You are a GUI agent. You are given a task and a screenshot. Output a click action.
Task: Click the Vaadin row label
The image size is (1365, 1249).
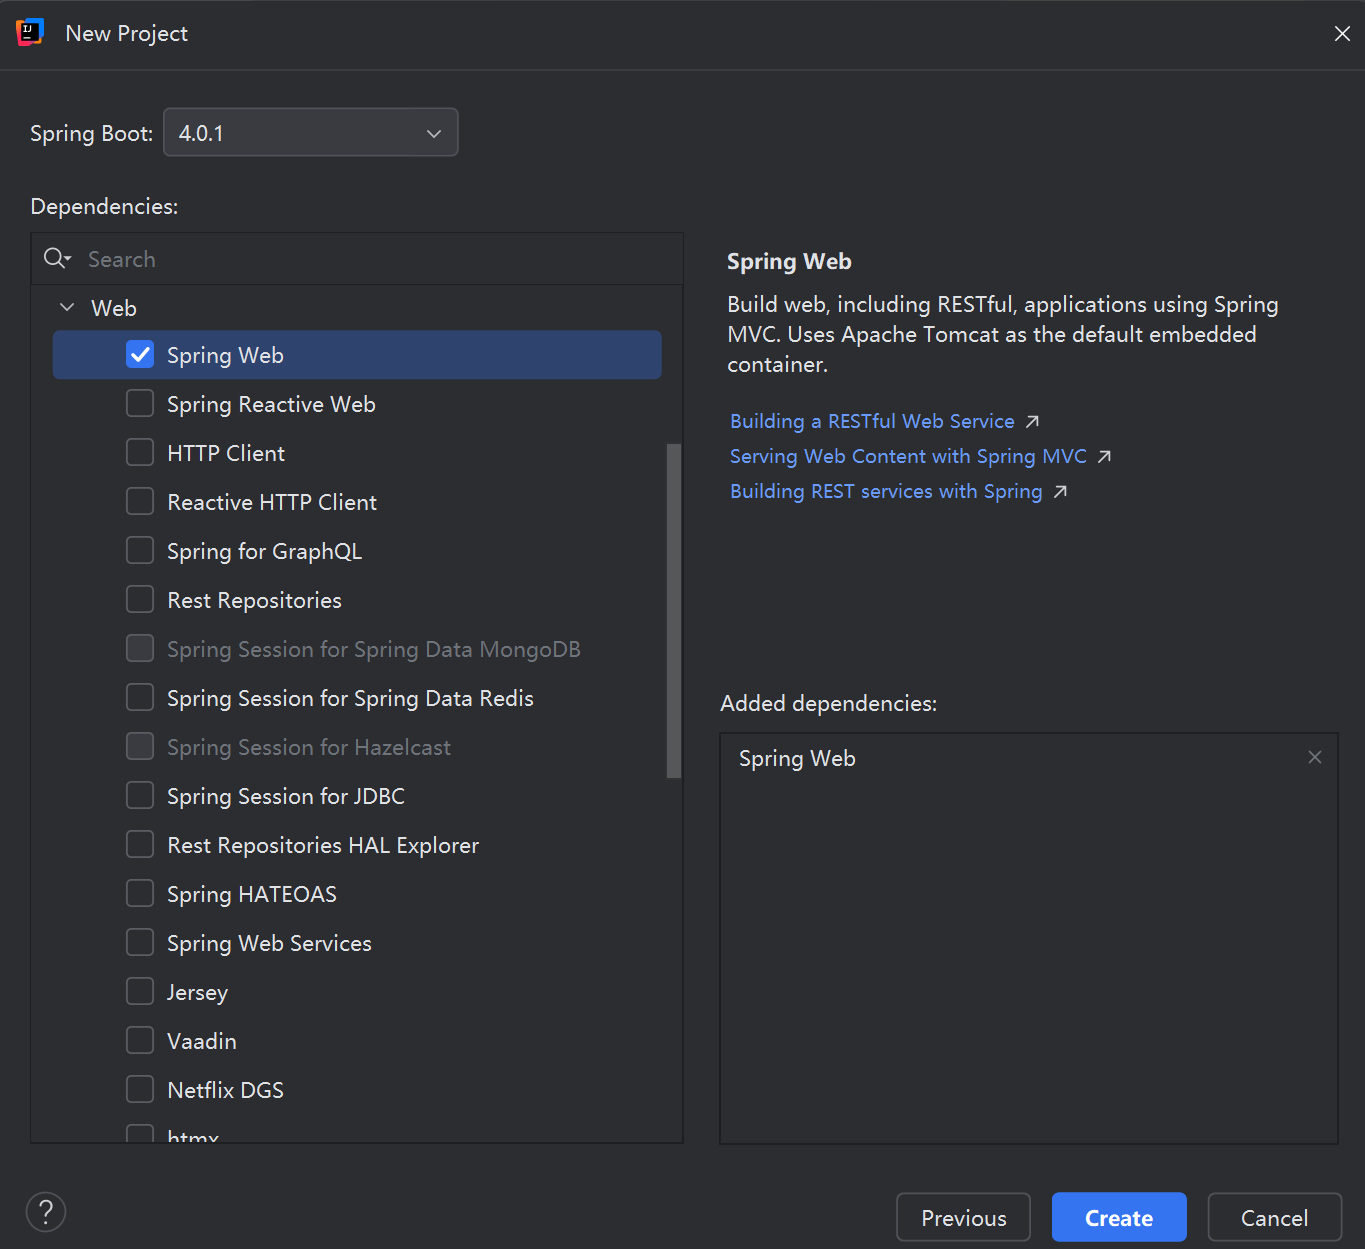coord(202,1041)
